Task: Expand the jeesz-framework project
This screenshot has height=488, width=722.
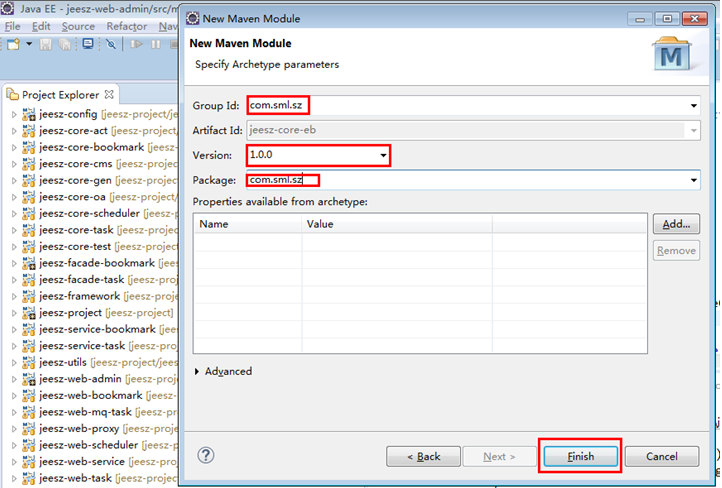Action: pyautogui.click(x=14, y=296)
